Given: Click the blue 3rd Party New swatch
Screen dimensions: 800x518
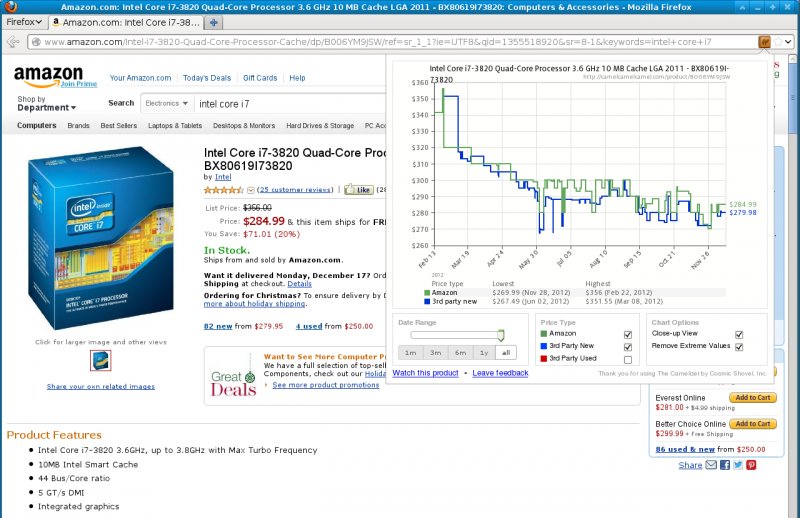Looking at the screenshot, I should pos(543,346).
